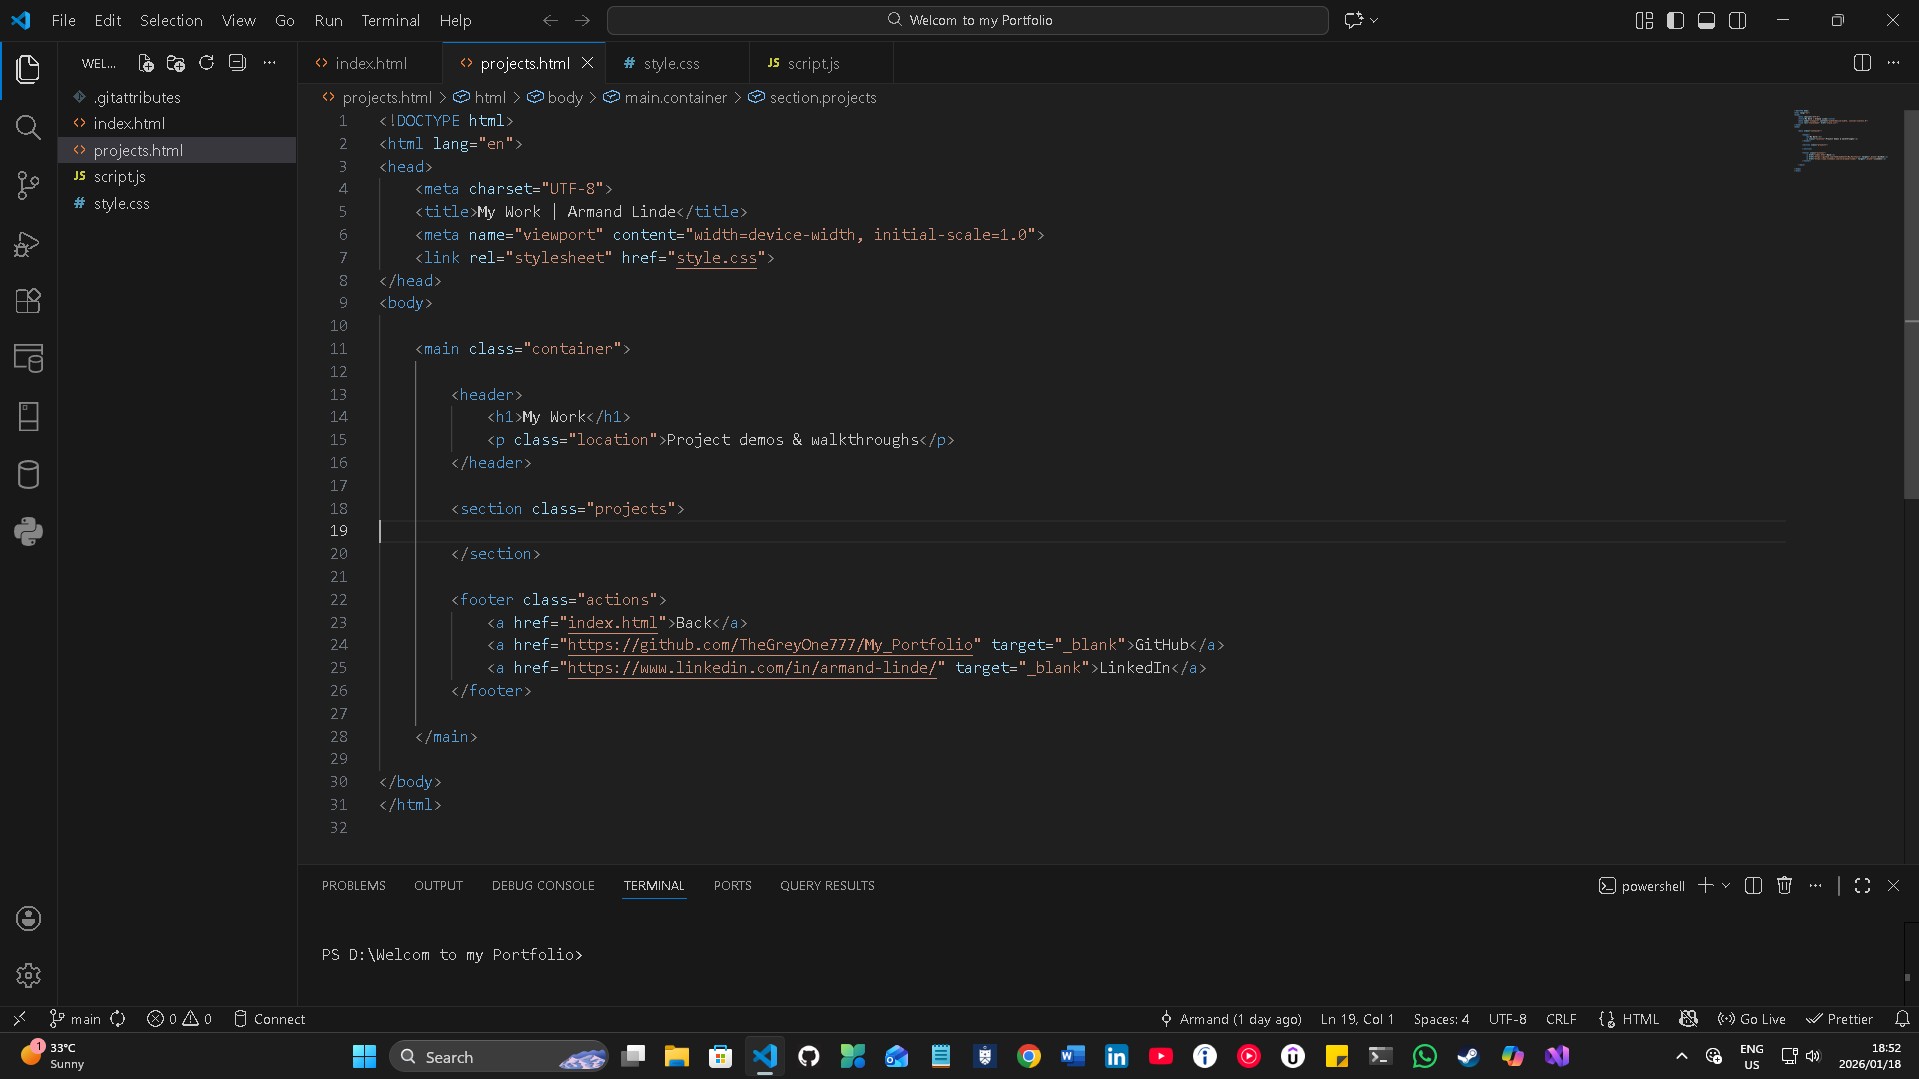Select the Source Control icon
Viewport: 1919px width, 1079px height.
pyautogui.click(x=28, y=185)
